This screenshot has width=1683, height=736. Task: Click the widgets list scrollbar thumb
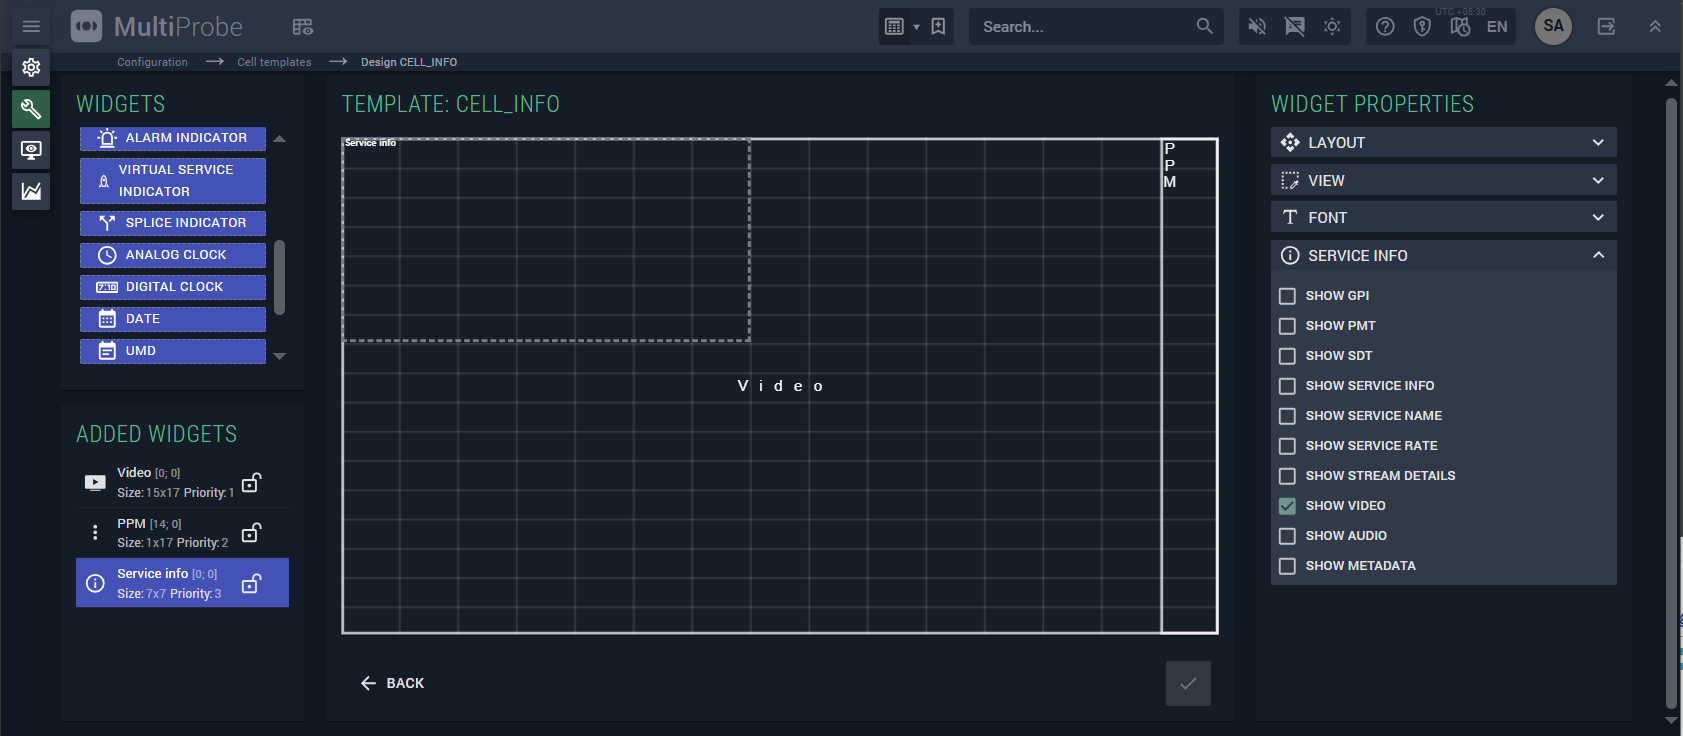point(280,277)
